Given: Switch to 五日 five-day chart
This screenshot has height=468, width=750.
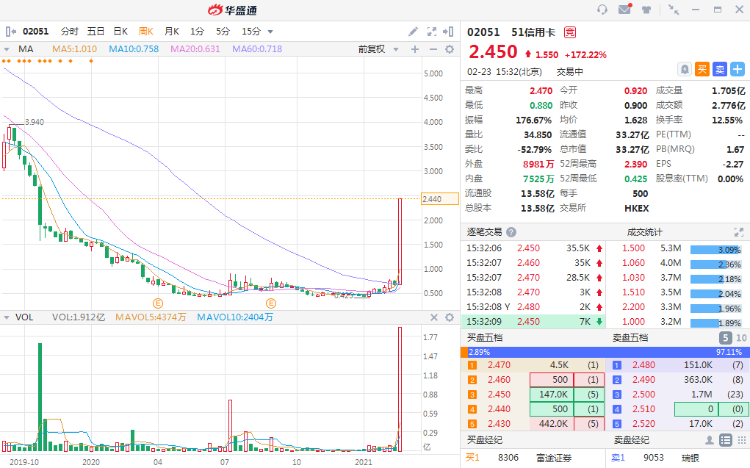Looking at the screenshot, I should (96, 32).
